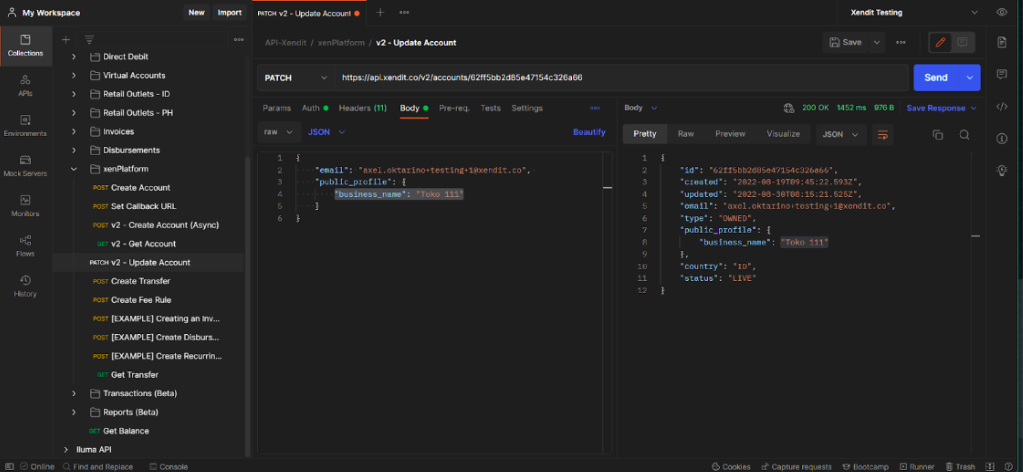Open tab options three-dot menu beside plus
Screen dimensions: 1023x472
tap(405, 12)
